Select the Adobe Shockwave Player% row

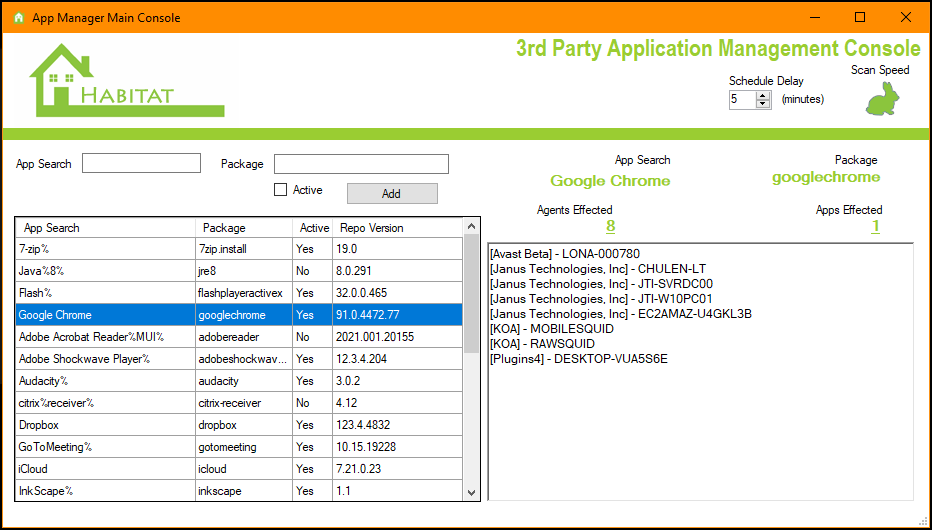coord(239,359)
